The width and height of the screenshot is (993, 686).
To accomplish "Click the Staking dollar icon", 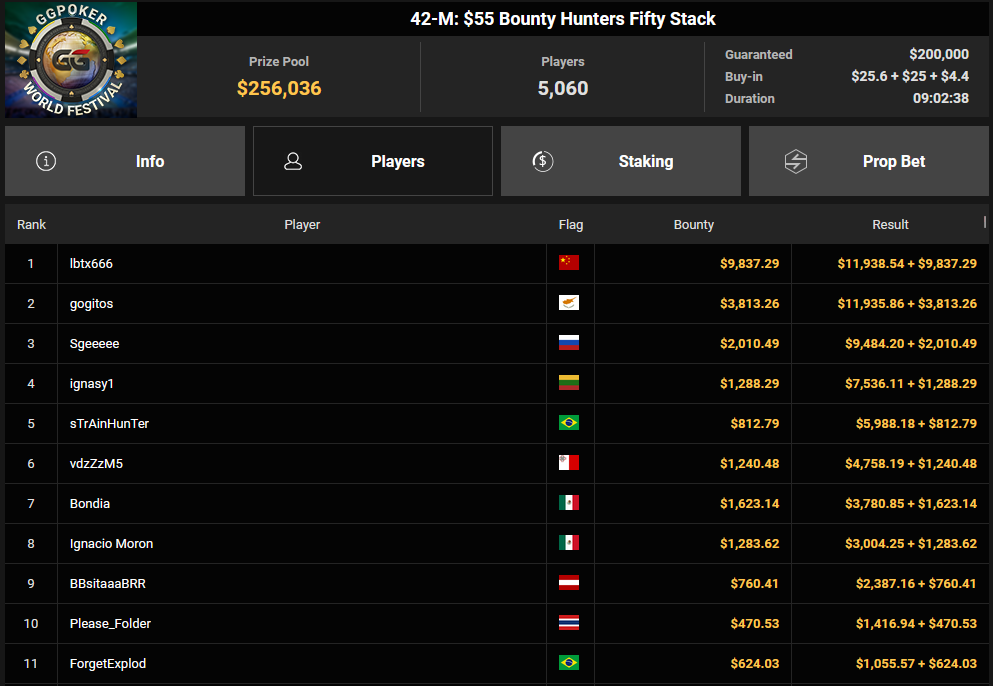I will click(543, 161).
